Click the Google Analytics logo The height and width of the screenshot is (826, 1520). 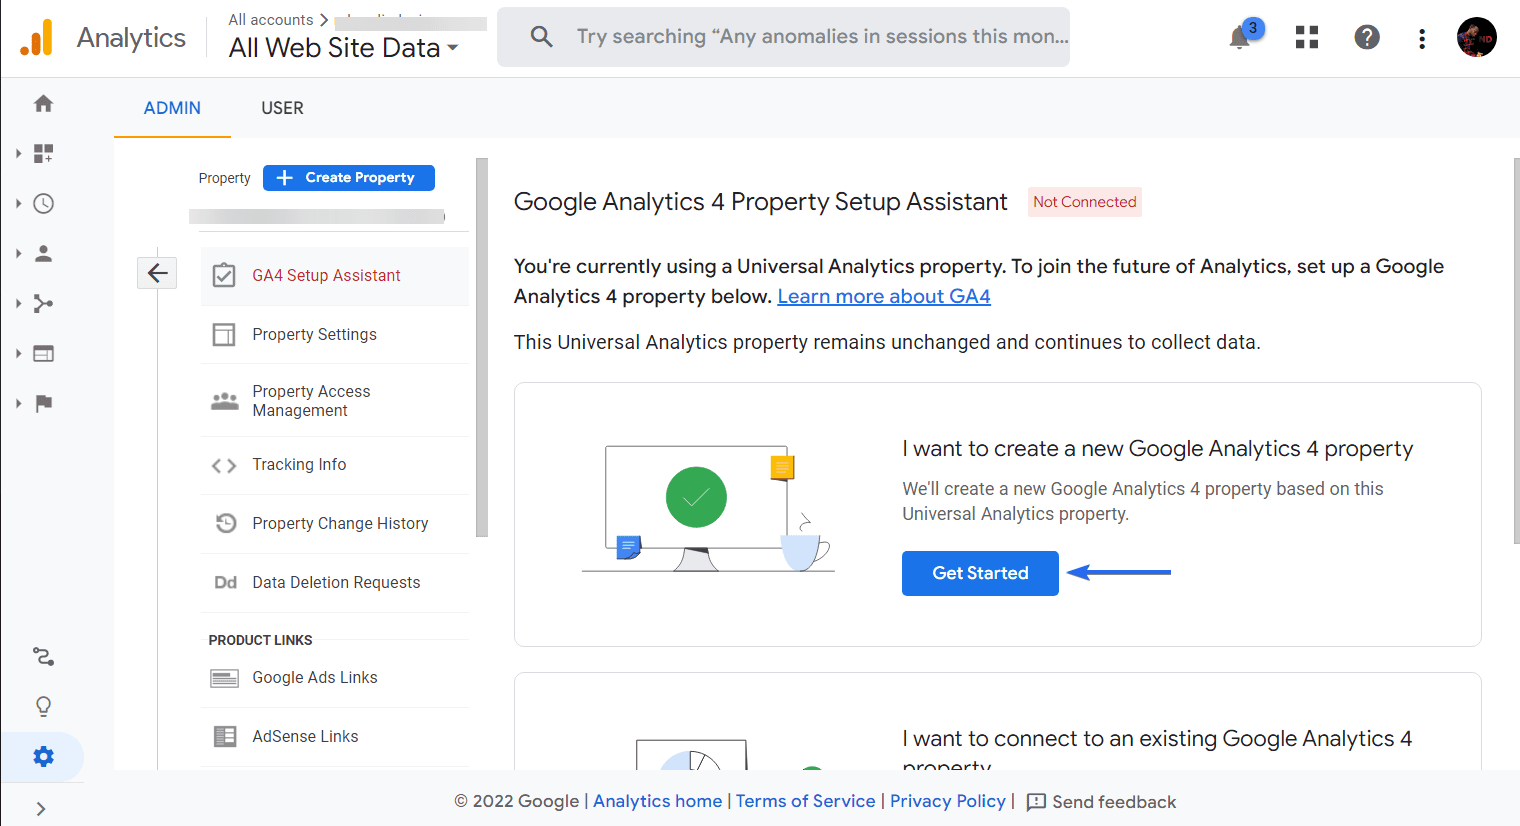click(37, 38)
